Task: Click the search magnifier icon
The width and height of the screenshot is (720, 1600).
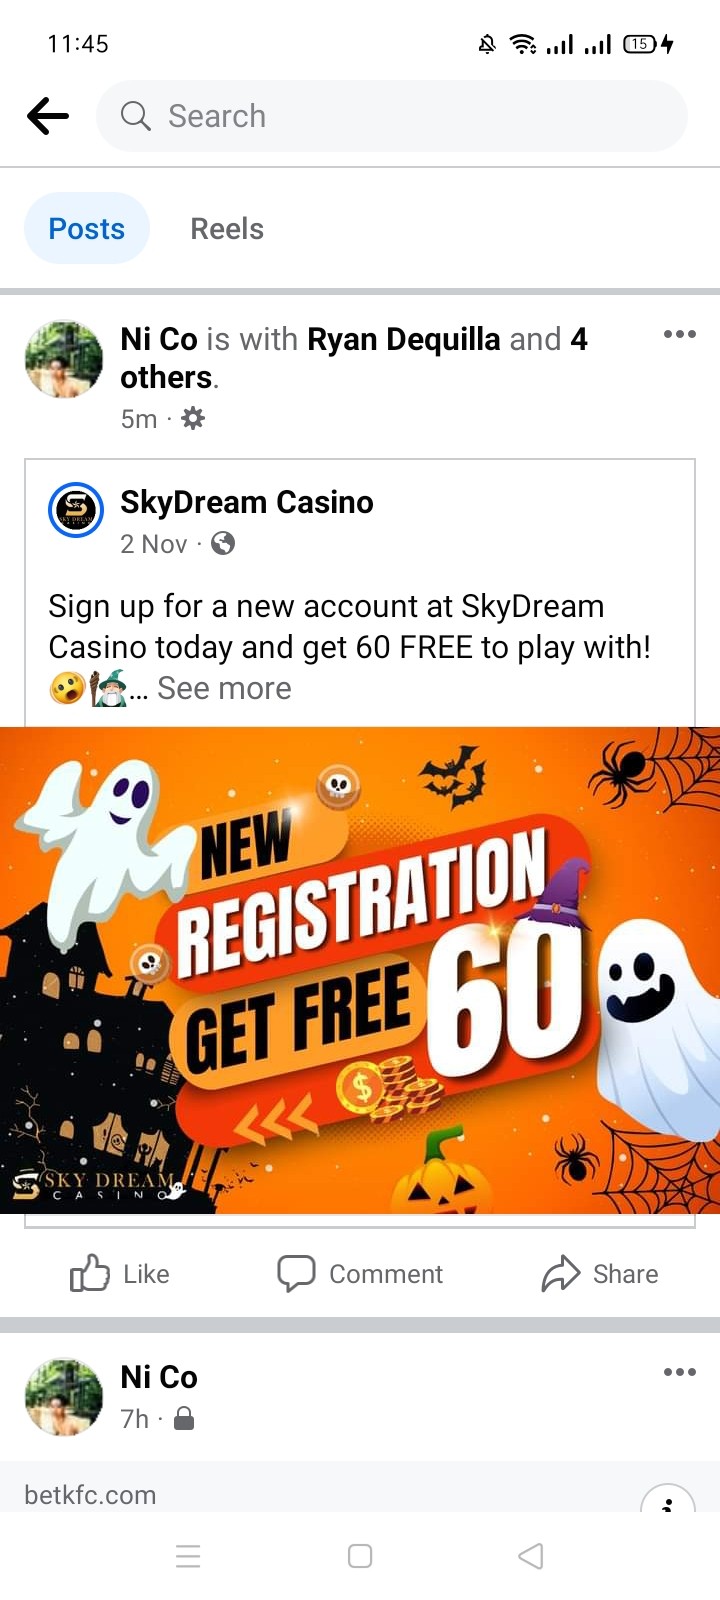Action: [x=135, y=116]
